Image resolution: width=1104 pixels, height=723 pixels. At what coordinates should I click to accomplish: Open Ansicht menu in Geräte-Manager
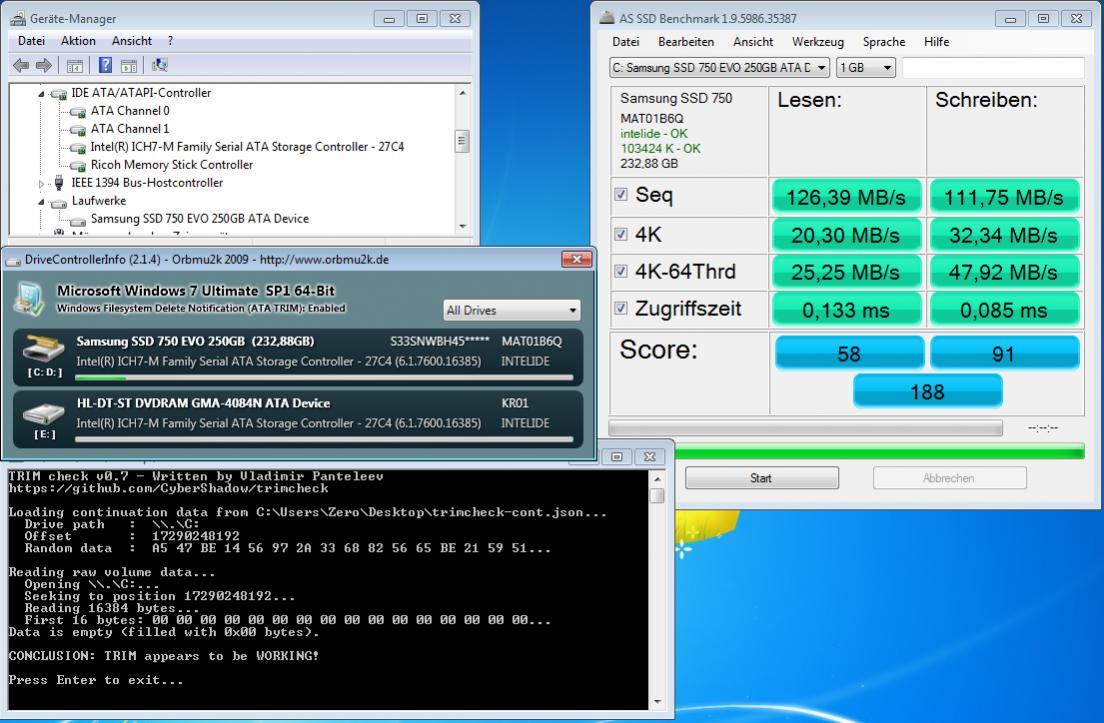[x=132, y=42]
